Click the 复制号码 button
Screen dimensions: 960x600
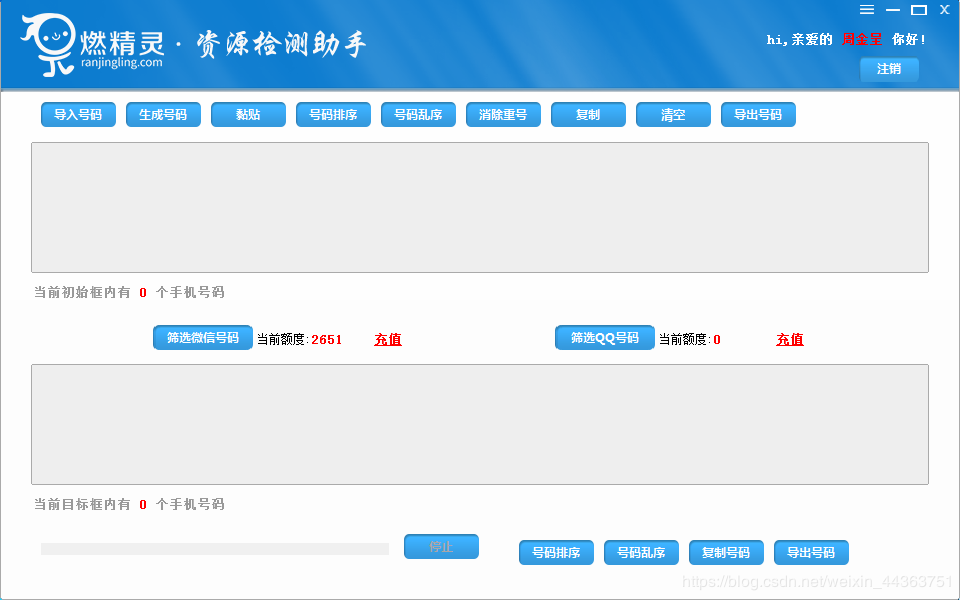[726, 552]
